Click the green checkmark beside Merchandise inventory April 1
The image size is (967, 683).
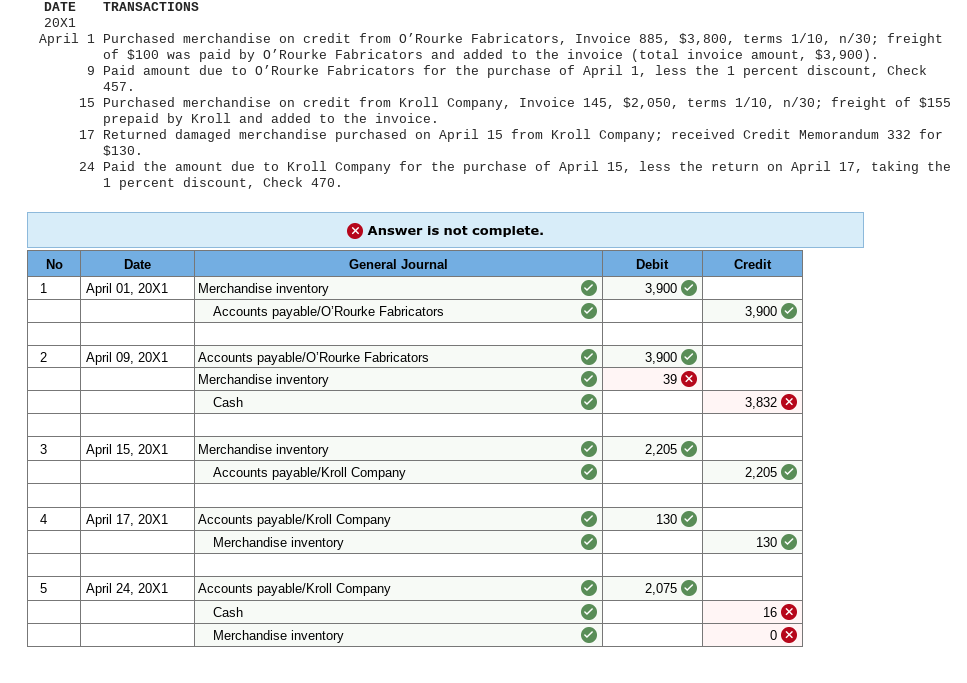click(589, 288)
